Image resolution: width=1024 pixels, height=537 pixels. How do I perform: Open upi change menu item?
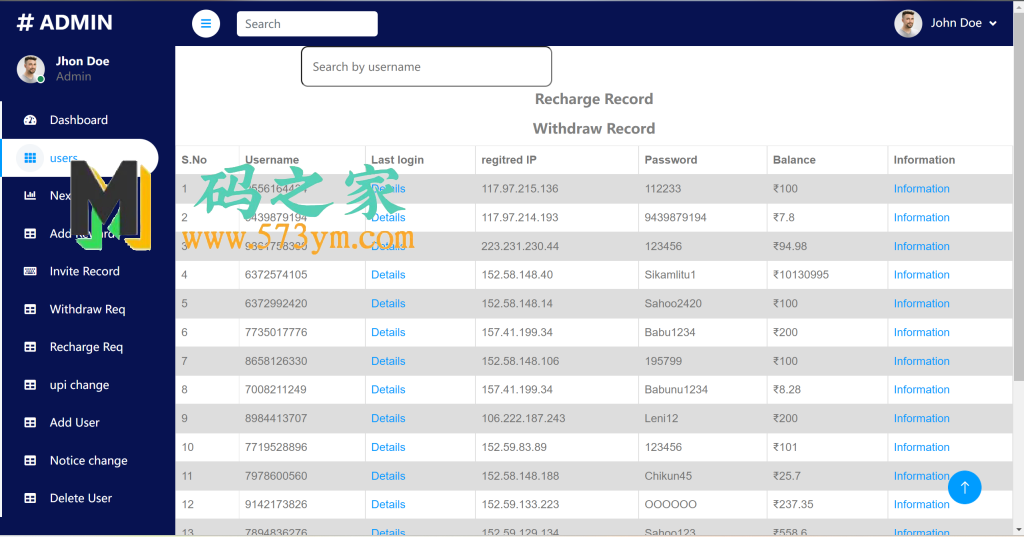pyautogui.click(x=79, y=385)
